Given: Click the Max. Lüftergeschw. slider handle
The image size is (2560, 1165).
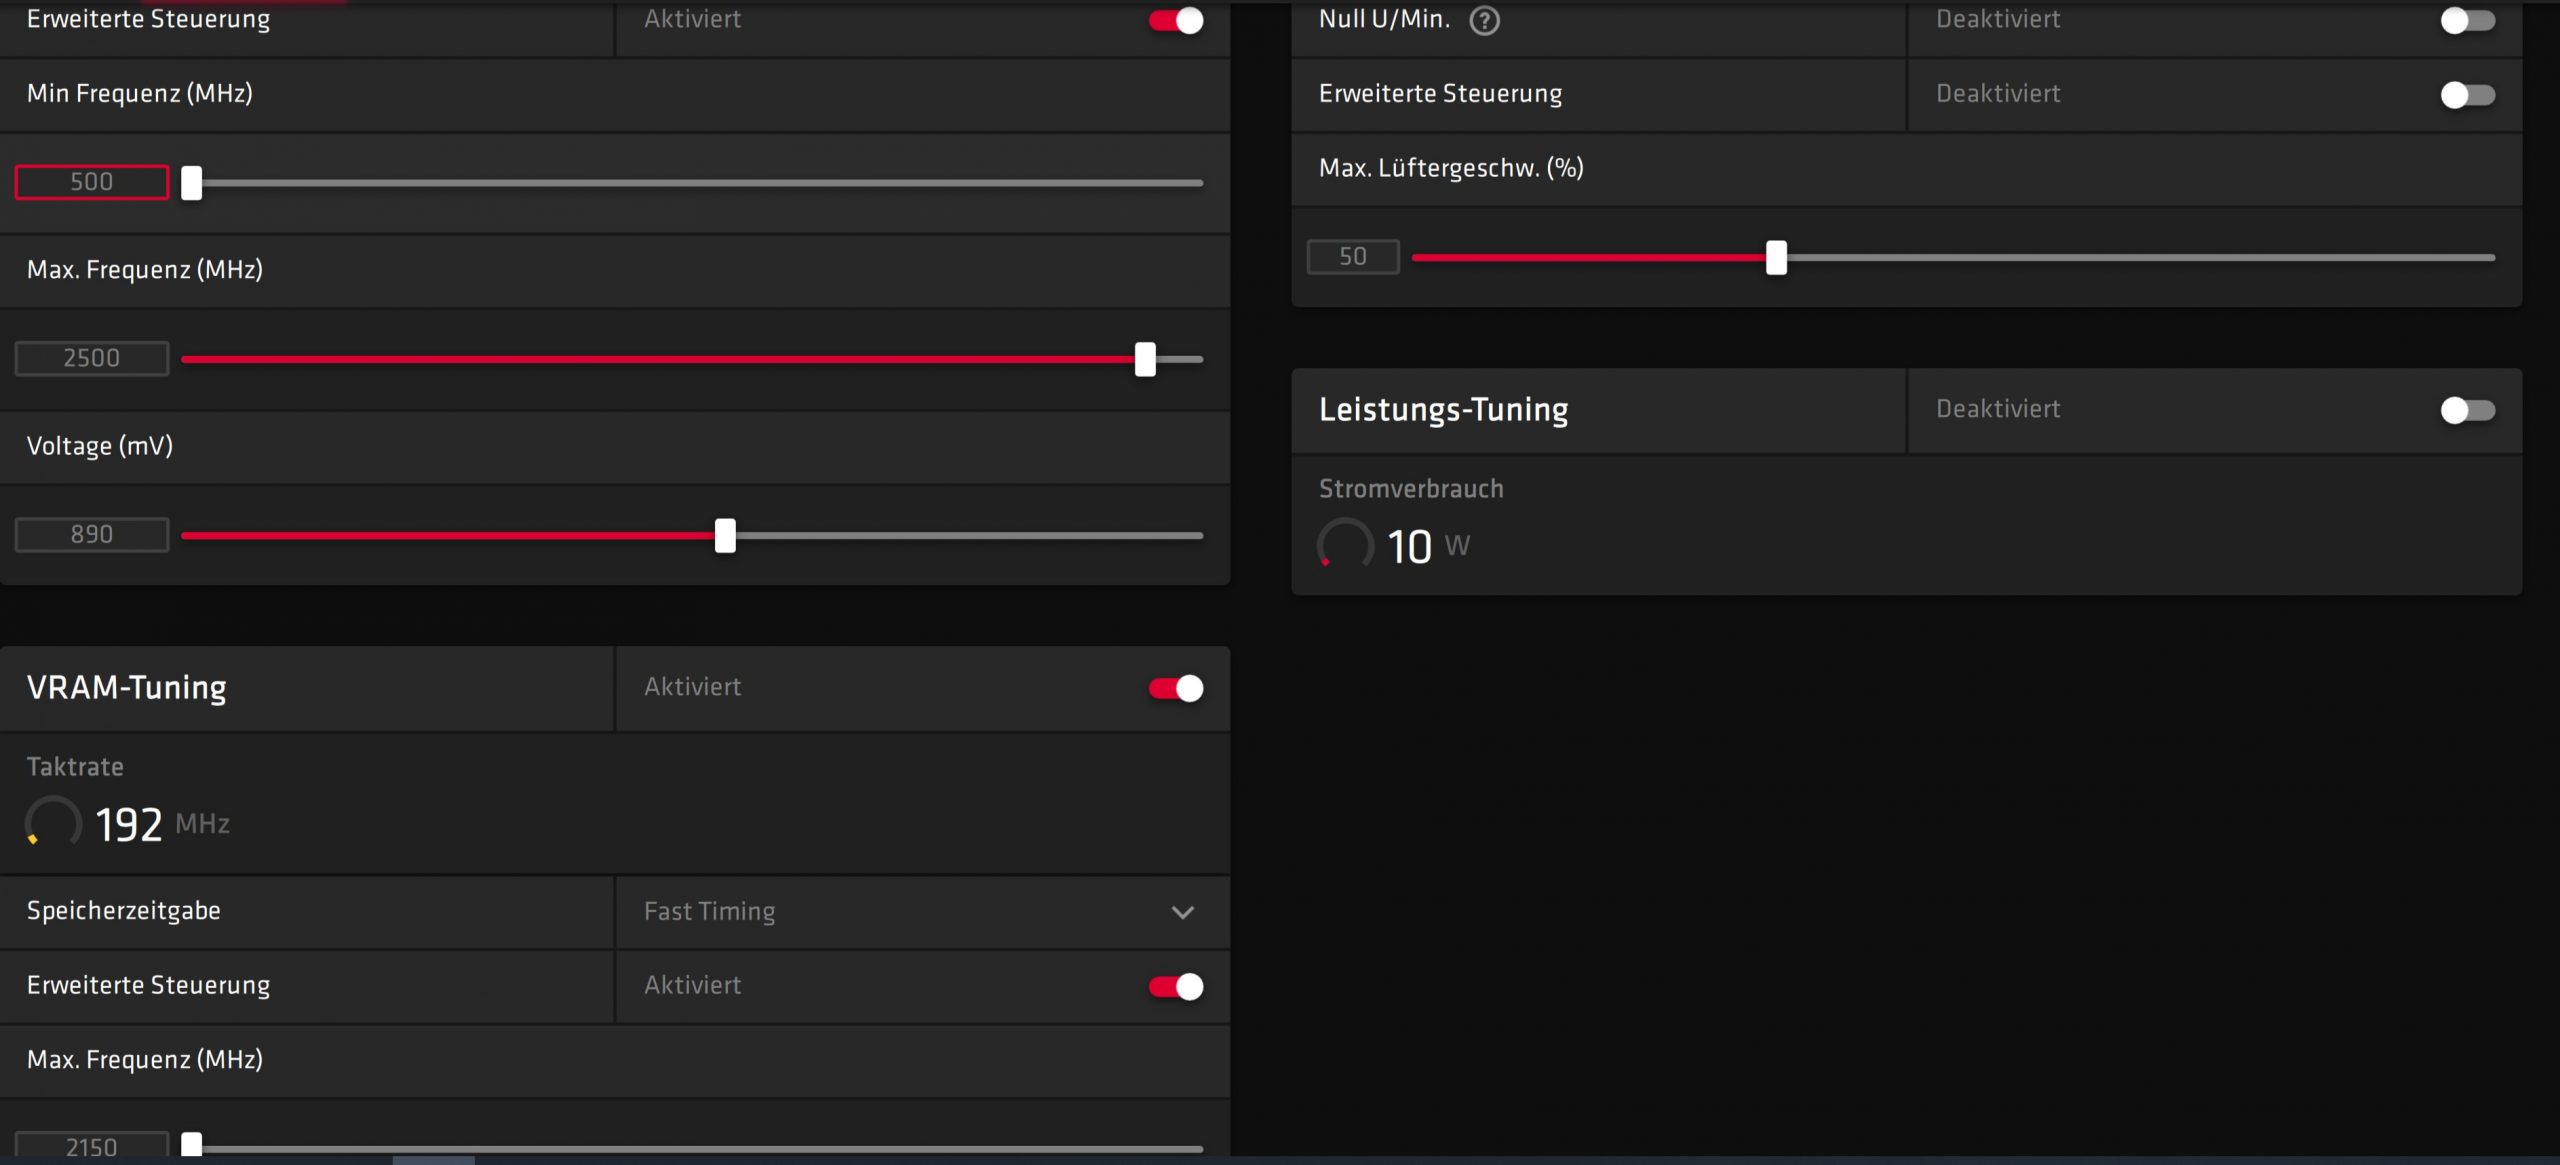Looking at the screenshot, I should 1776,257.
